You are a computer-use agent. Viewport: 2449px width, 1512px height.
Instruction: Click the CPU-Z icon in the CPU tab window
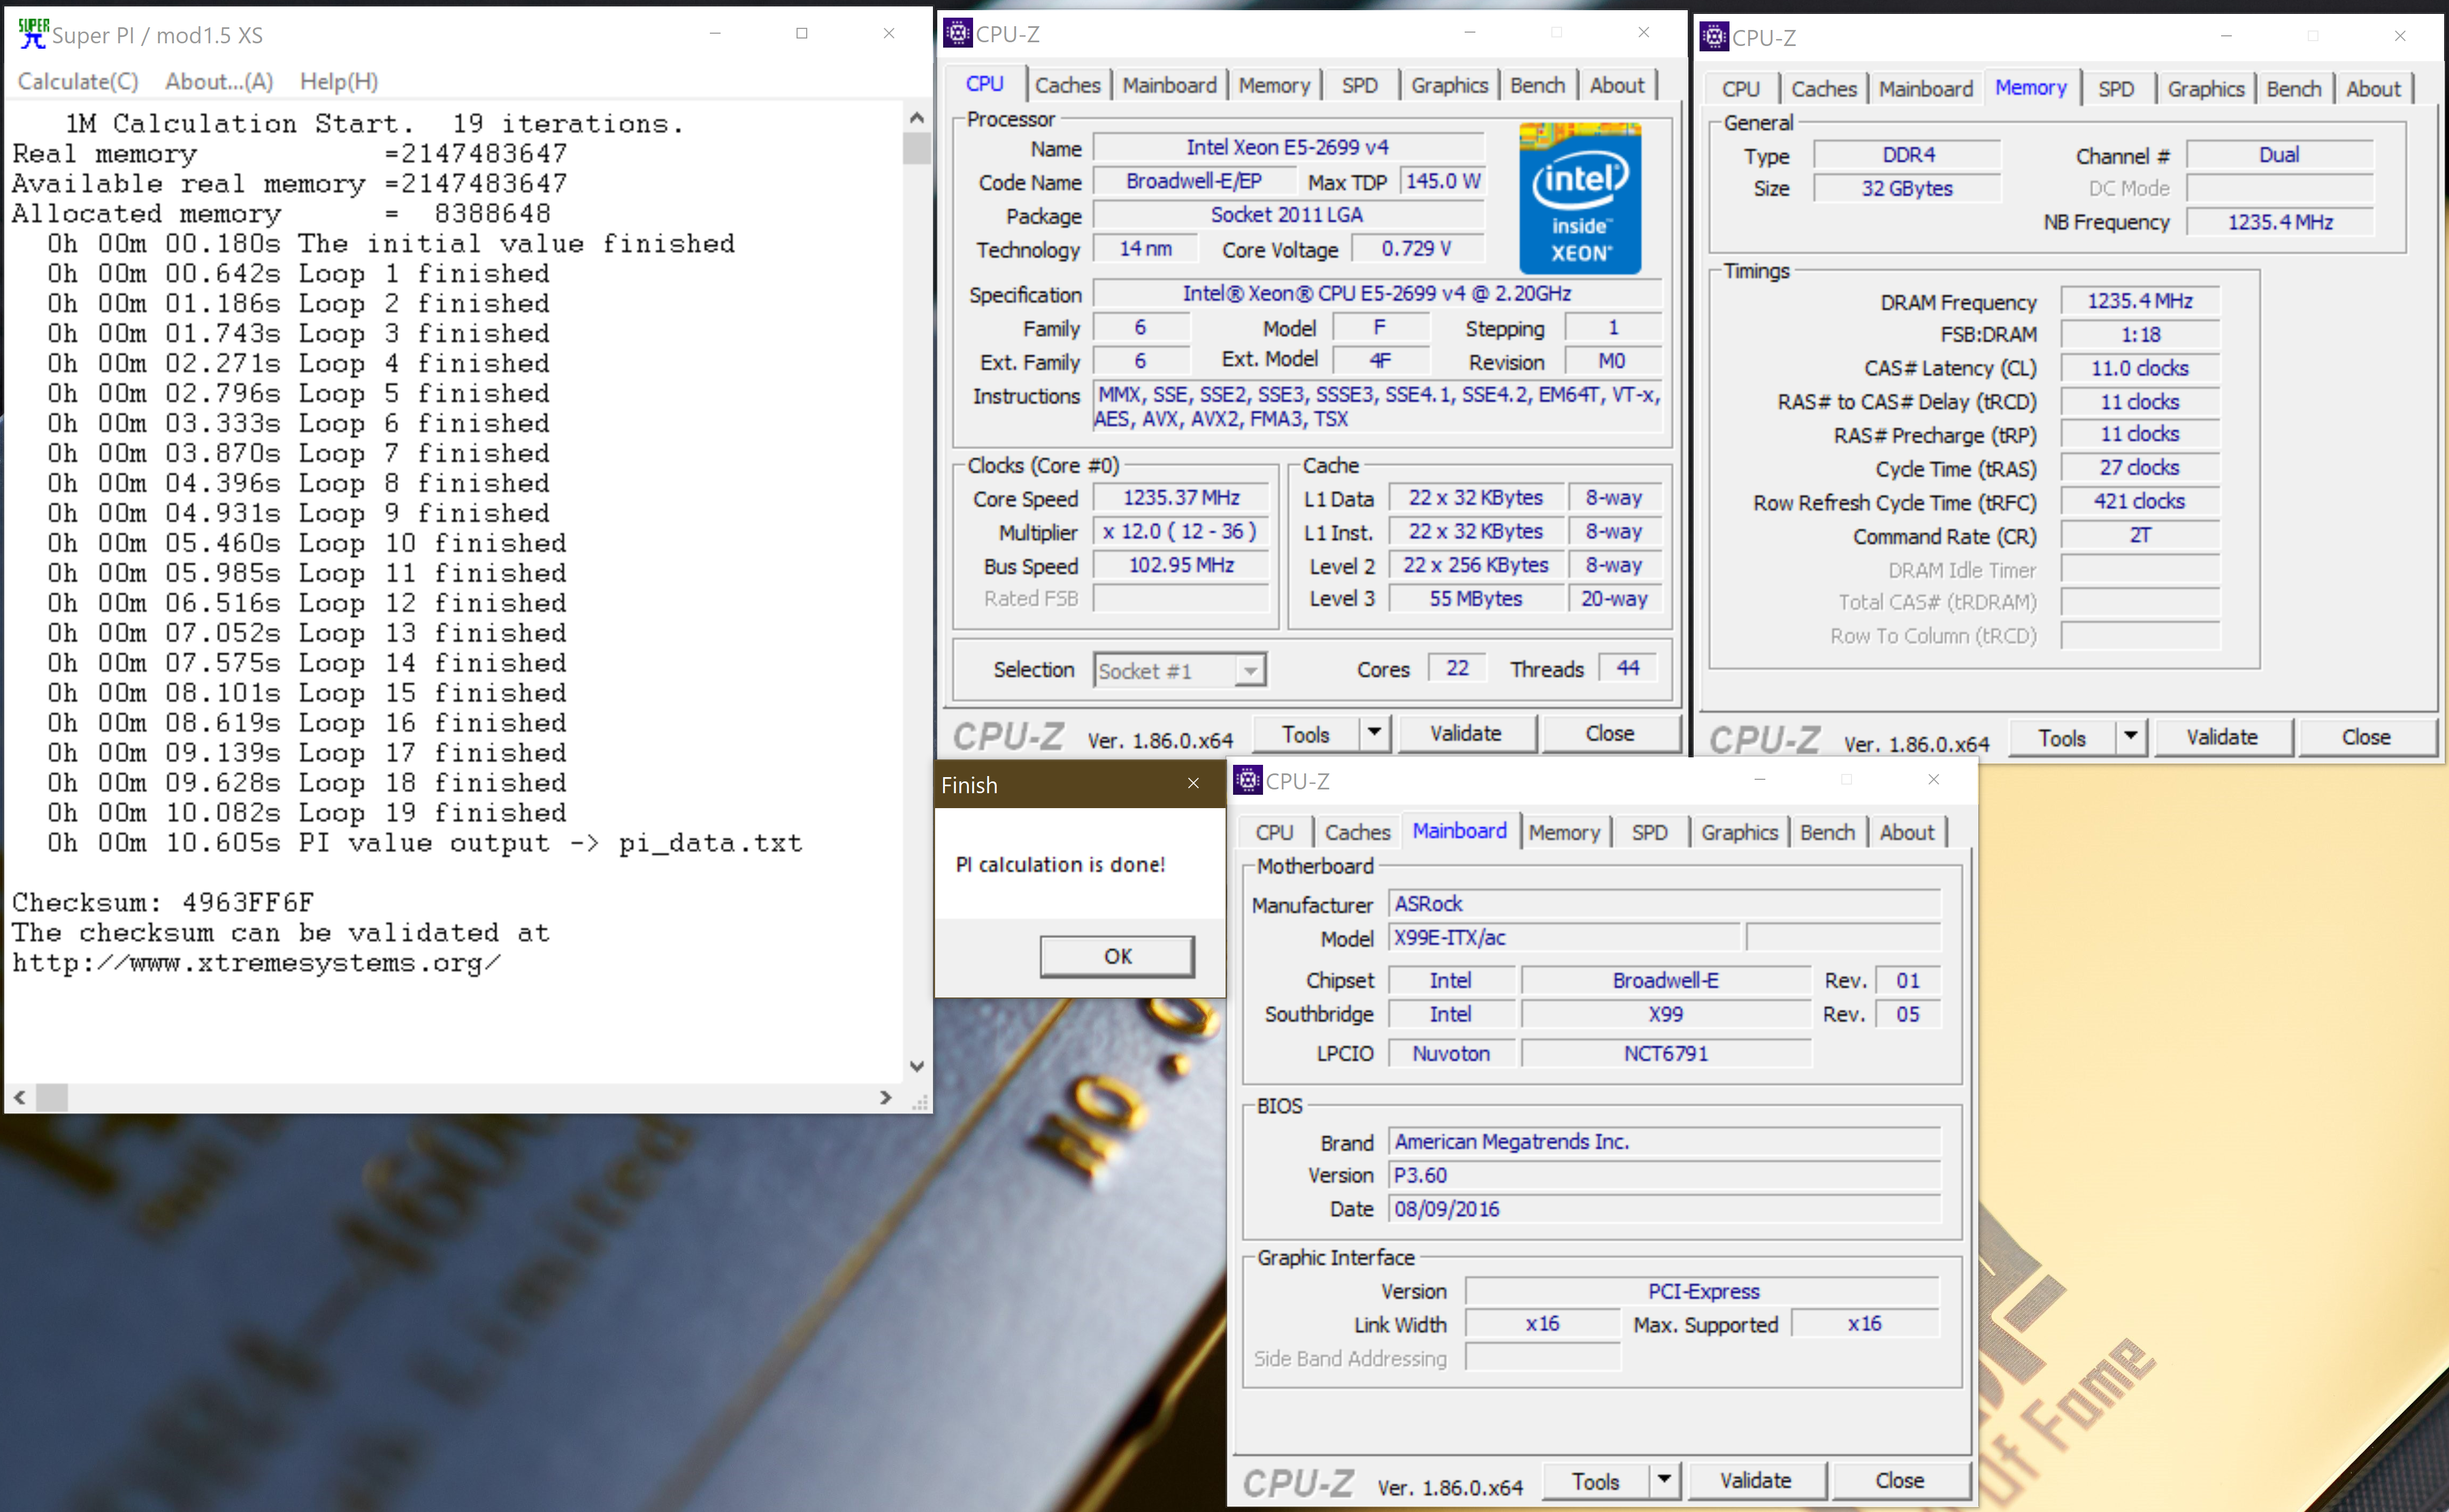pos(957,33)
